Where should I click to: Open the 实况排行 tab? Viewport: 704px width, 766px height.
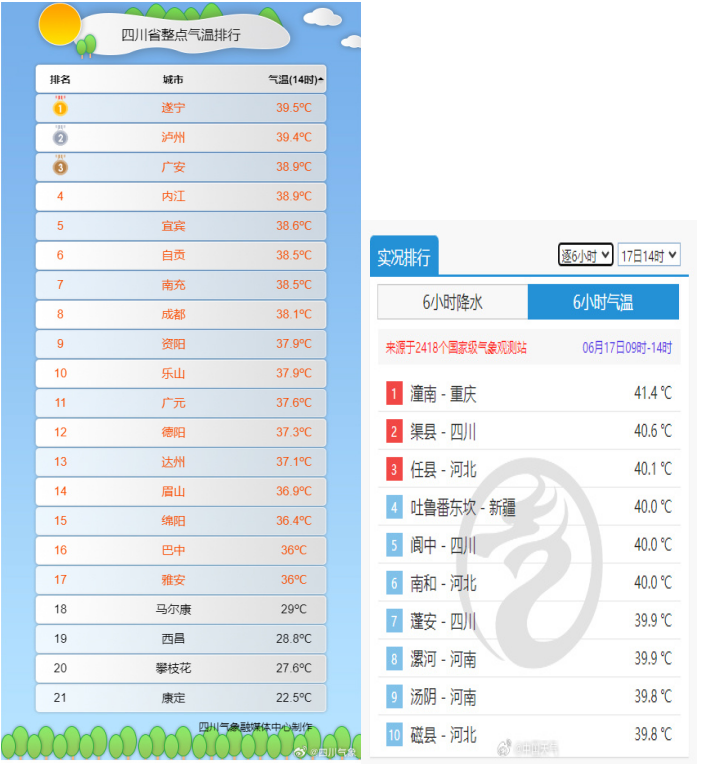tap(404, 258)
